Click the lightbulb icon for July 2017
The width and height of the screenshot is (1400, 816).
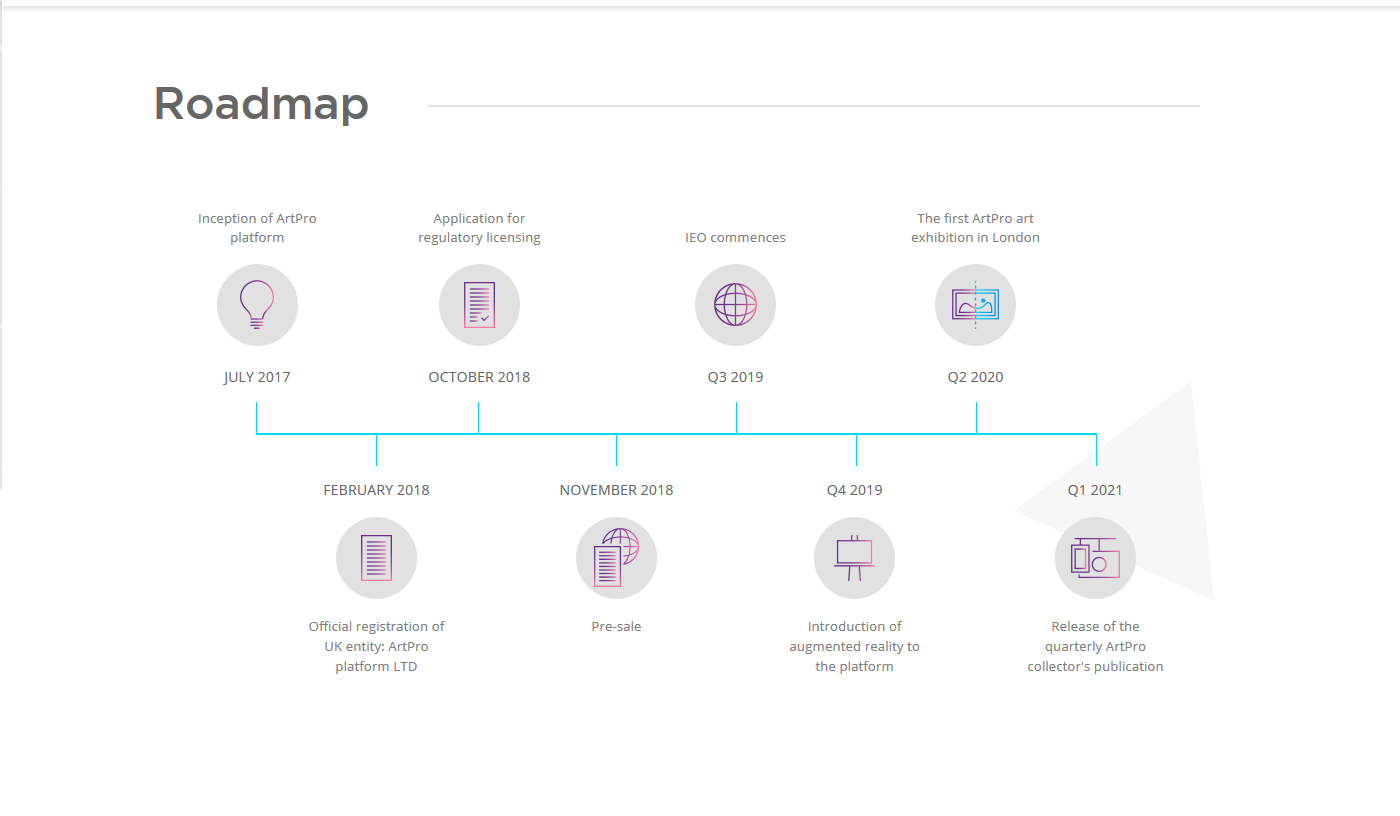(x=257, y=305)
